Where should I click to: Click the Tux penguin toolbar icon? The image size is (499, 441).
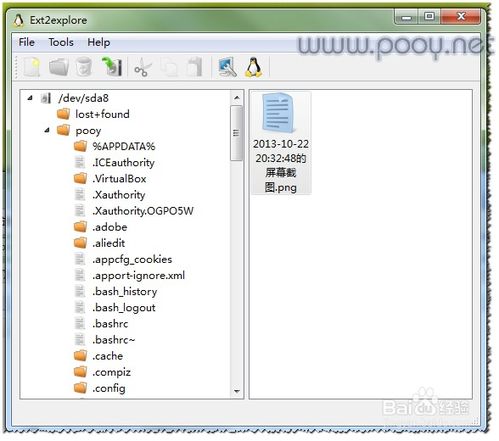pos(254,67)
